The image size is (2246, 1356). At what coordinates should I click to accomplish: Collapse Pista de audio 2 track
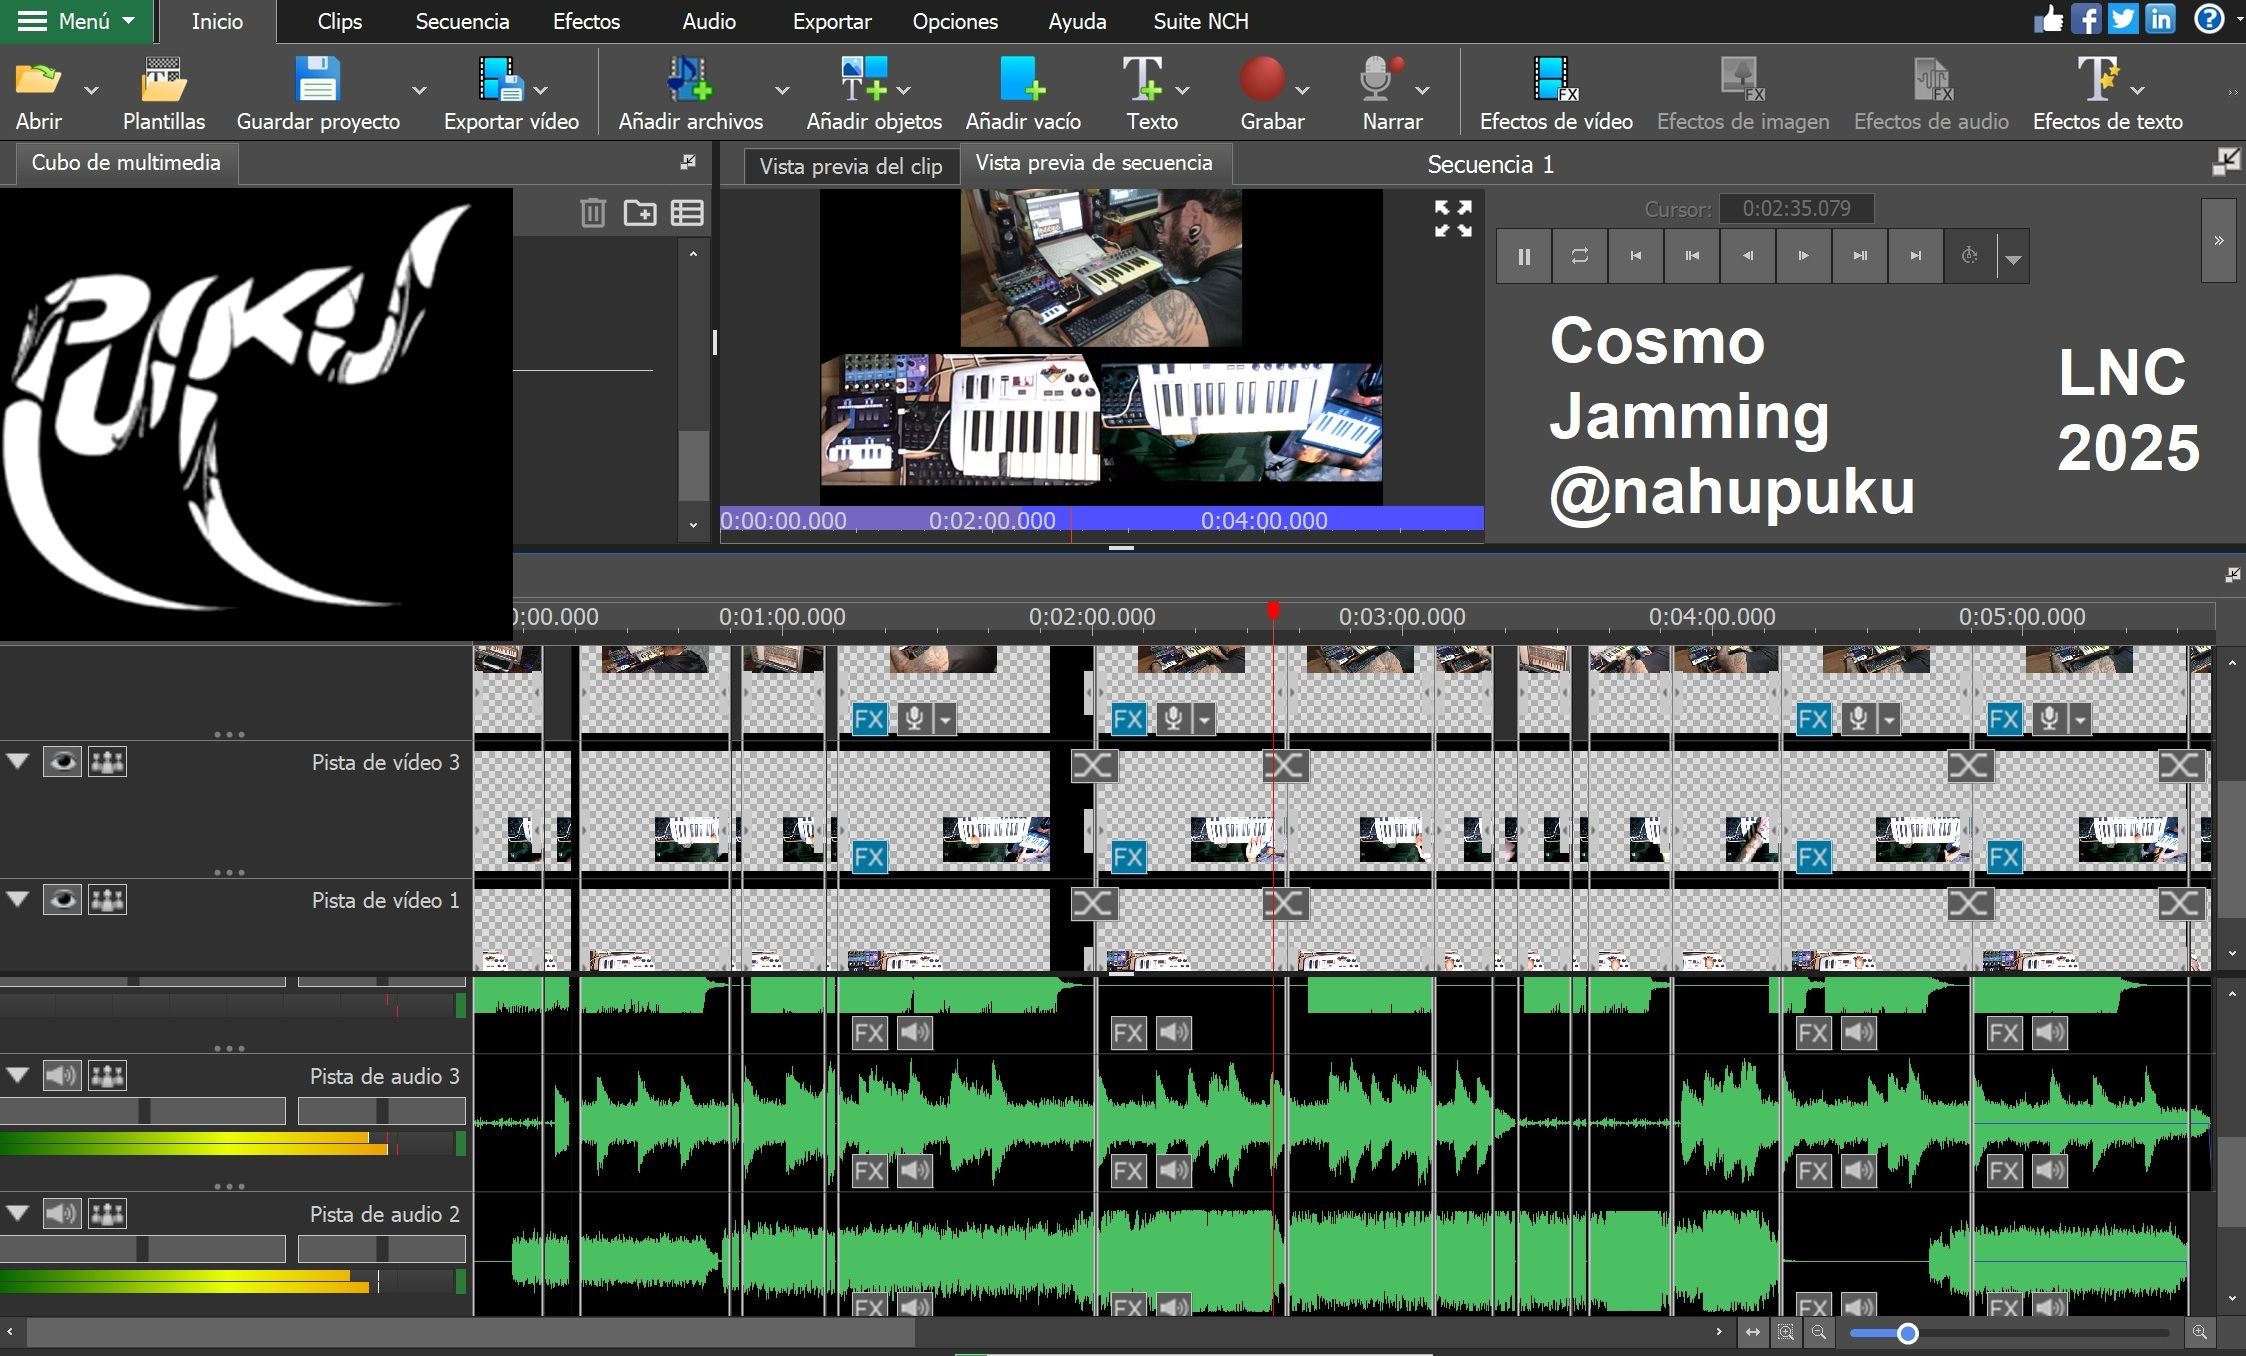(x=18, y=1213)
